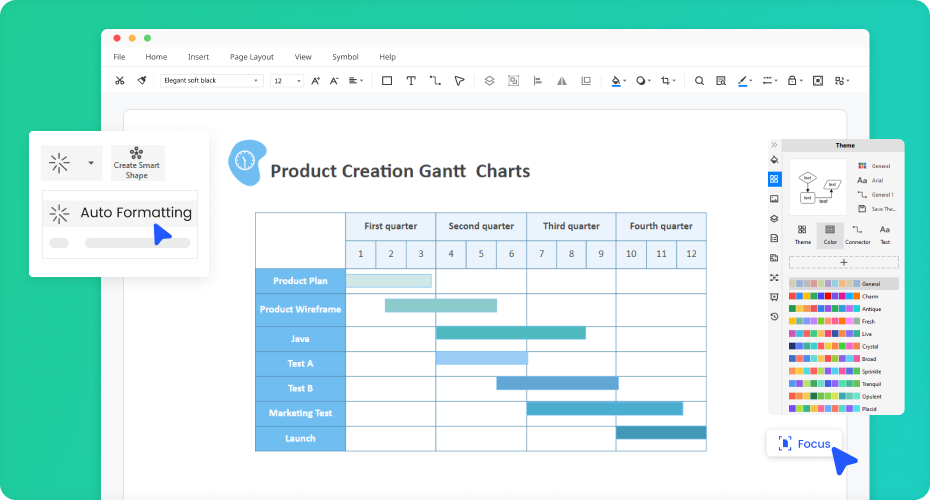Image resolution: width=930 pixels, height=500 pixels.
Task: Open the Layers icon in right sidebar
Action: pos(774,219)
